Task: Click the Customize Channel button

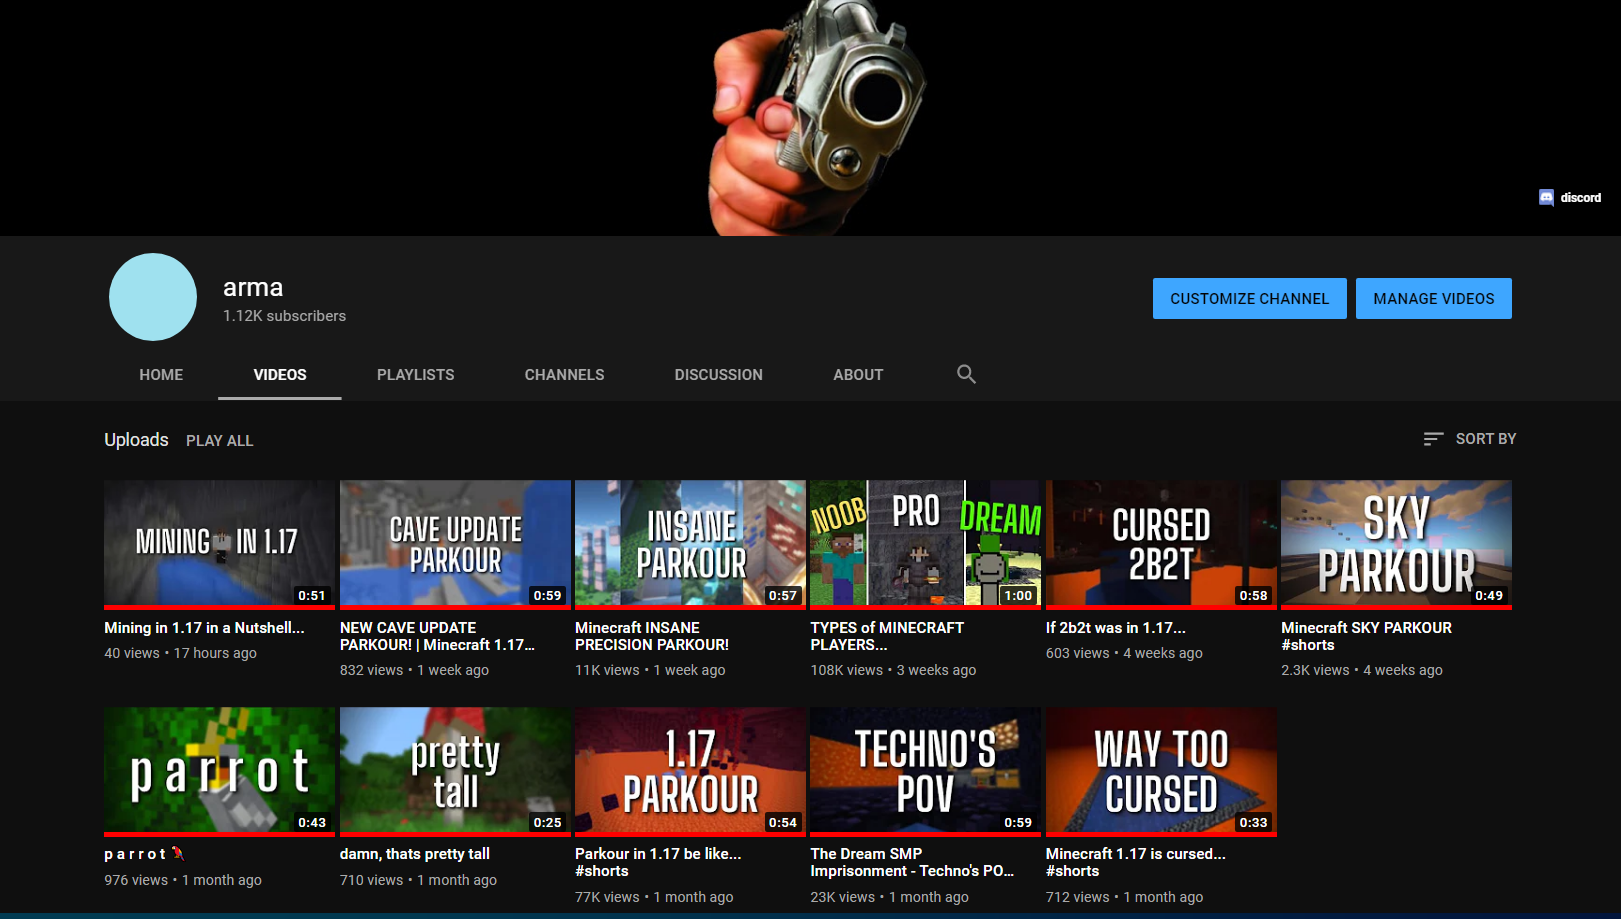Action: click(1250, 299)
